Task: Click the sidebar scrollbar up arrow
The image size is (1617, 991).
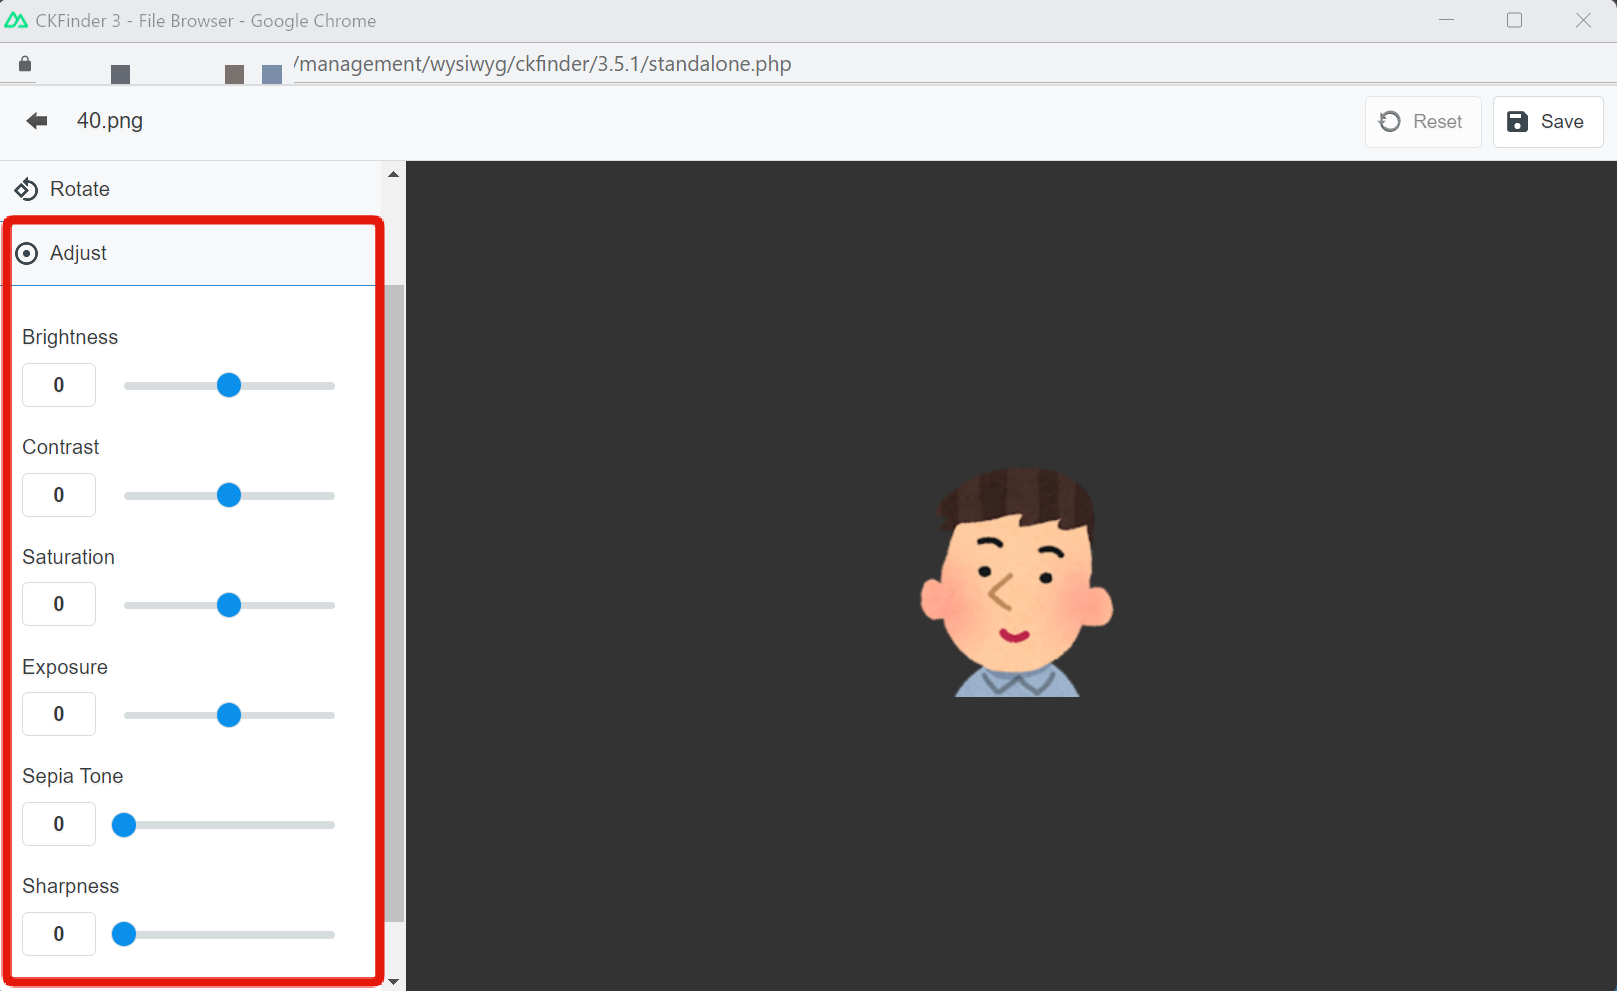Action: 394,174
